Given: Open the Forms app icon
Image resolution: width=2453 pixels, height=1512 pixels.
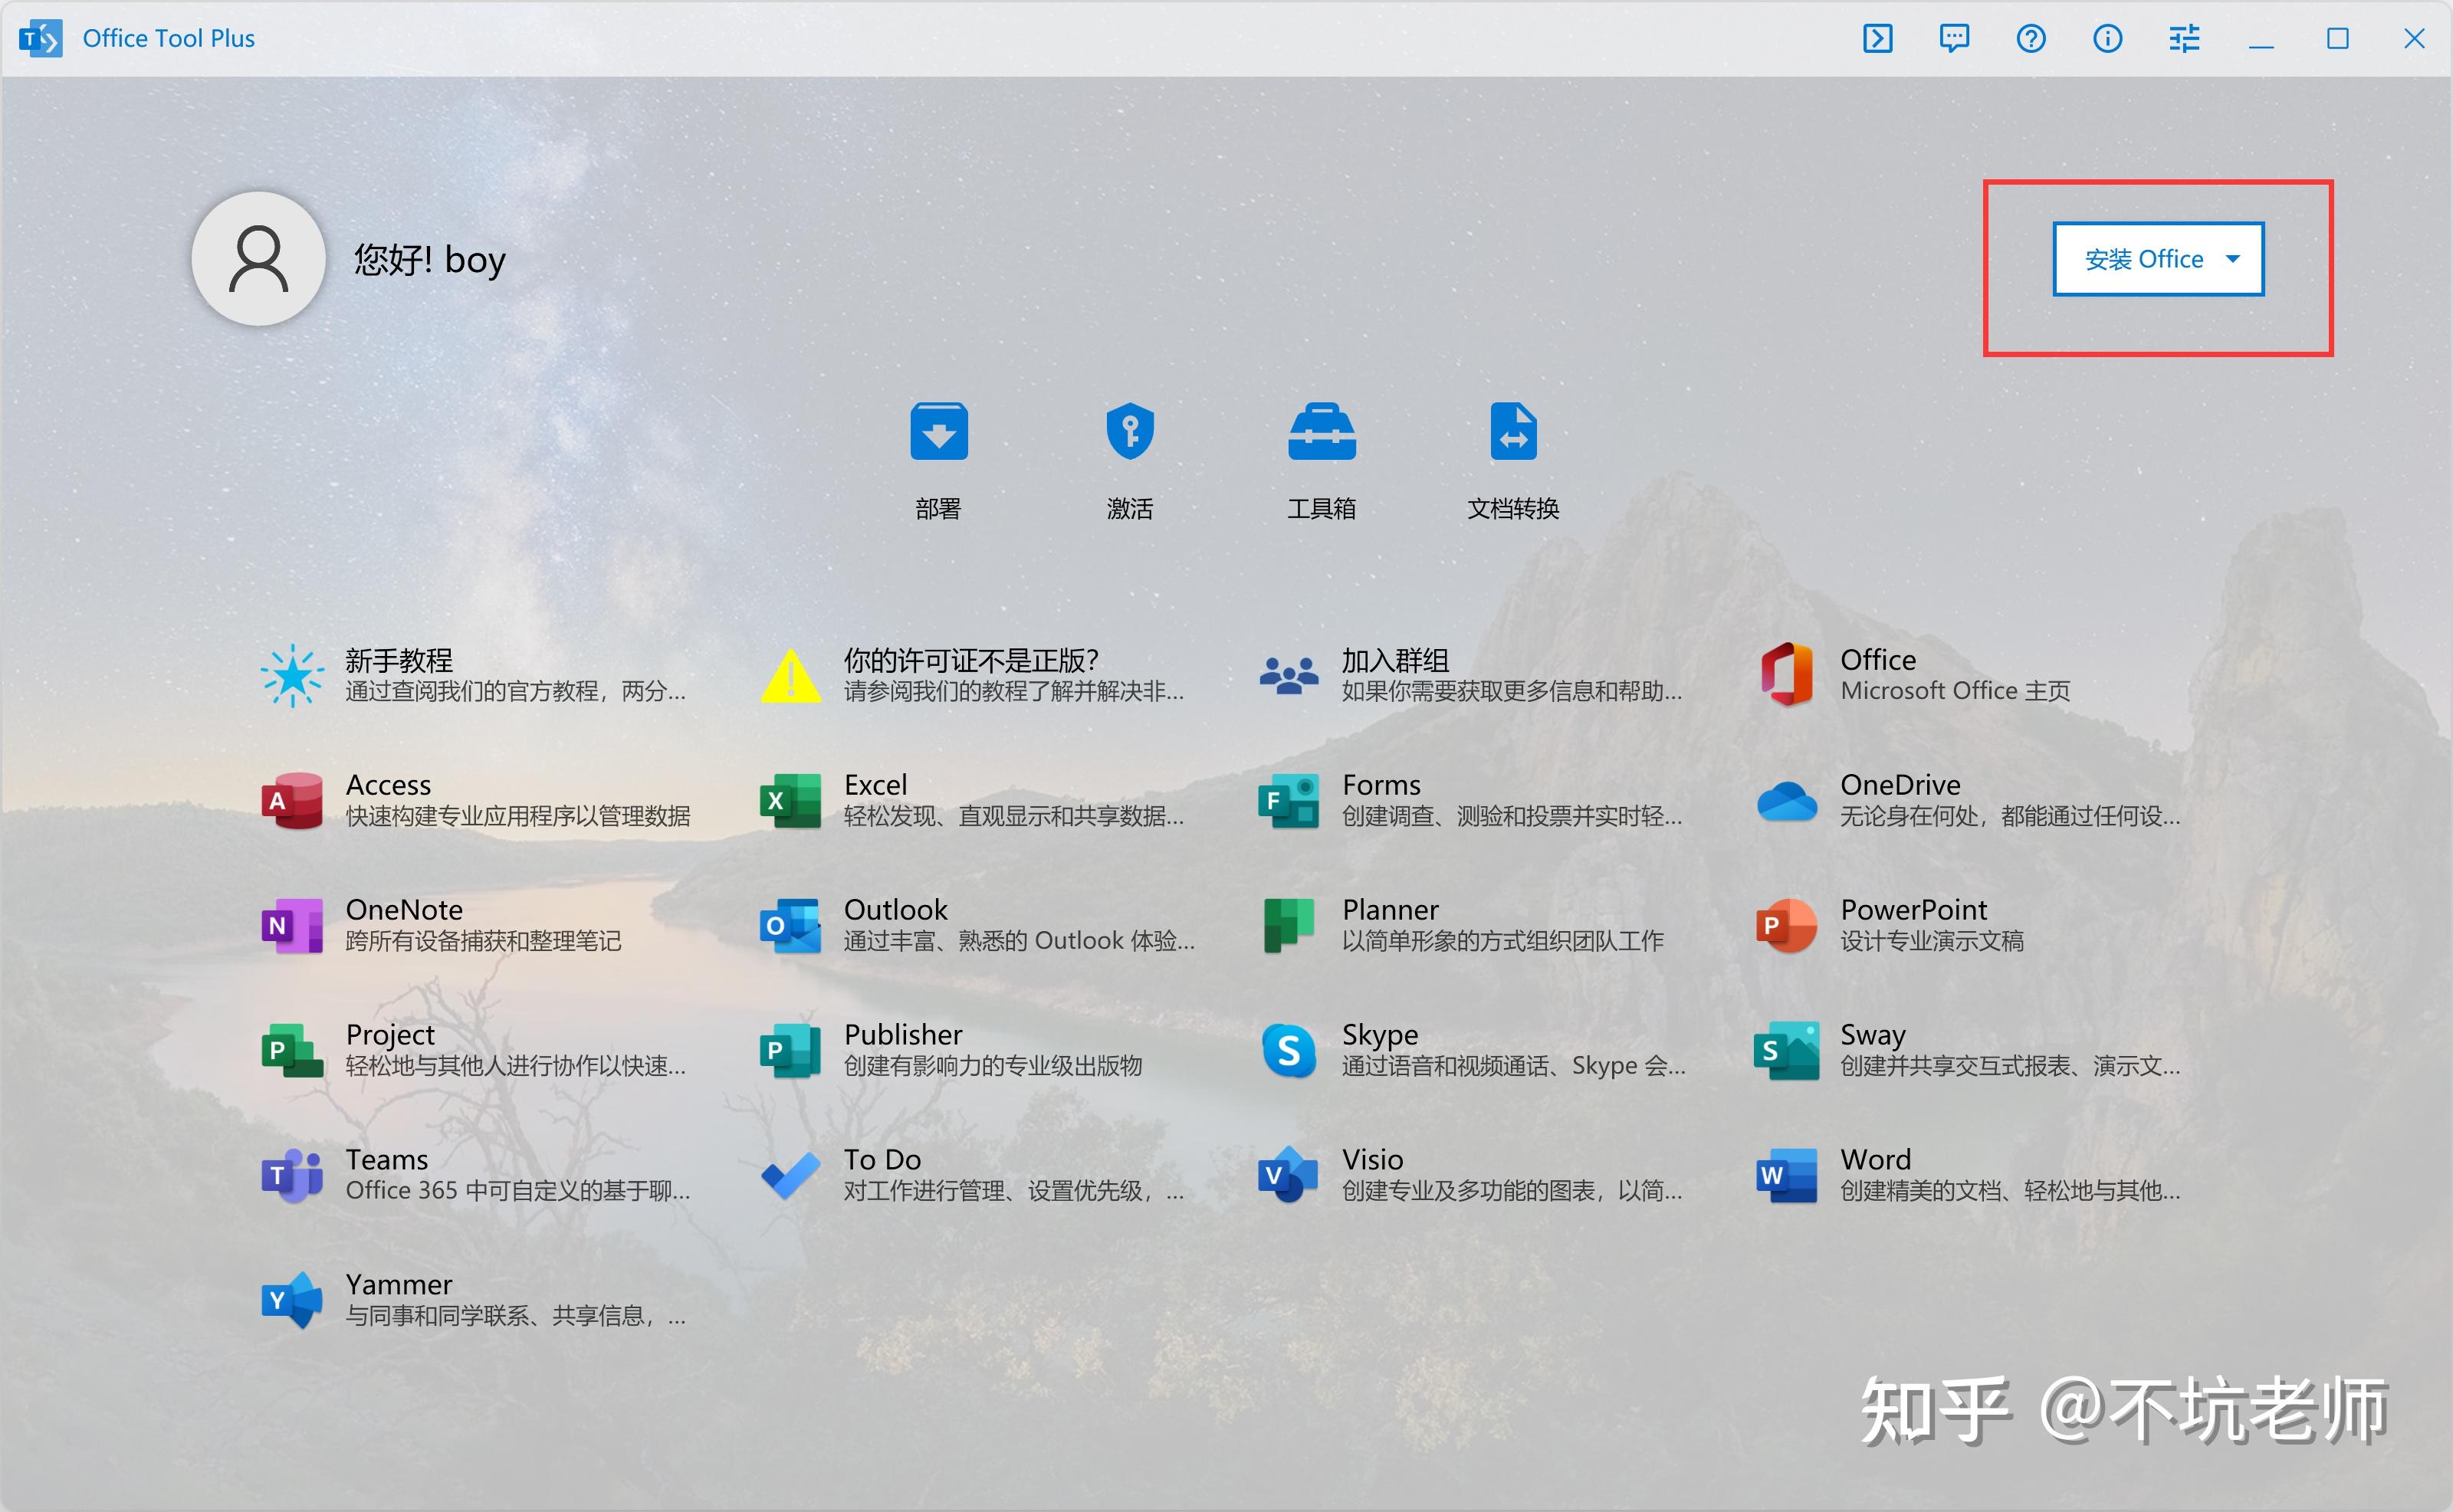Looking at the screenshot, I should pos(1289,800).
